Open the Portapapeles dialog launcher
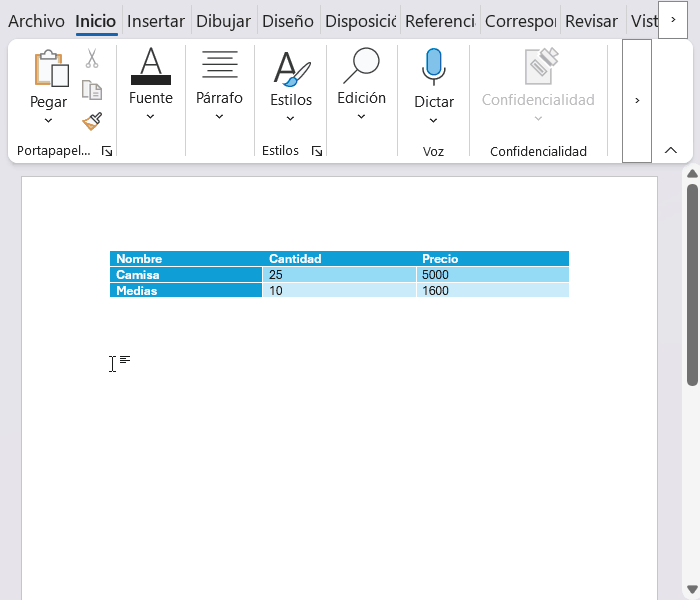Image resolution: width=700 pixels, height=600 pixels. (107, 151)
